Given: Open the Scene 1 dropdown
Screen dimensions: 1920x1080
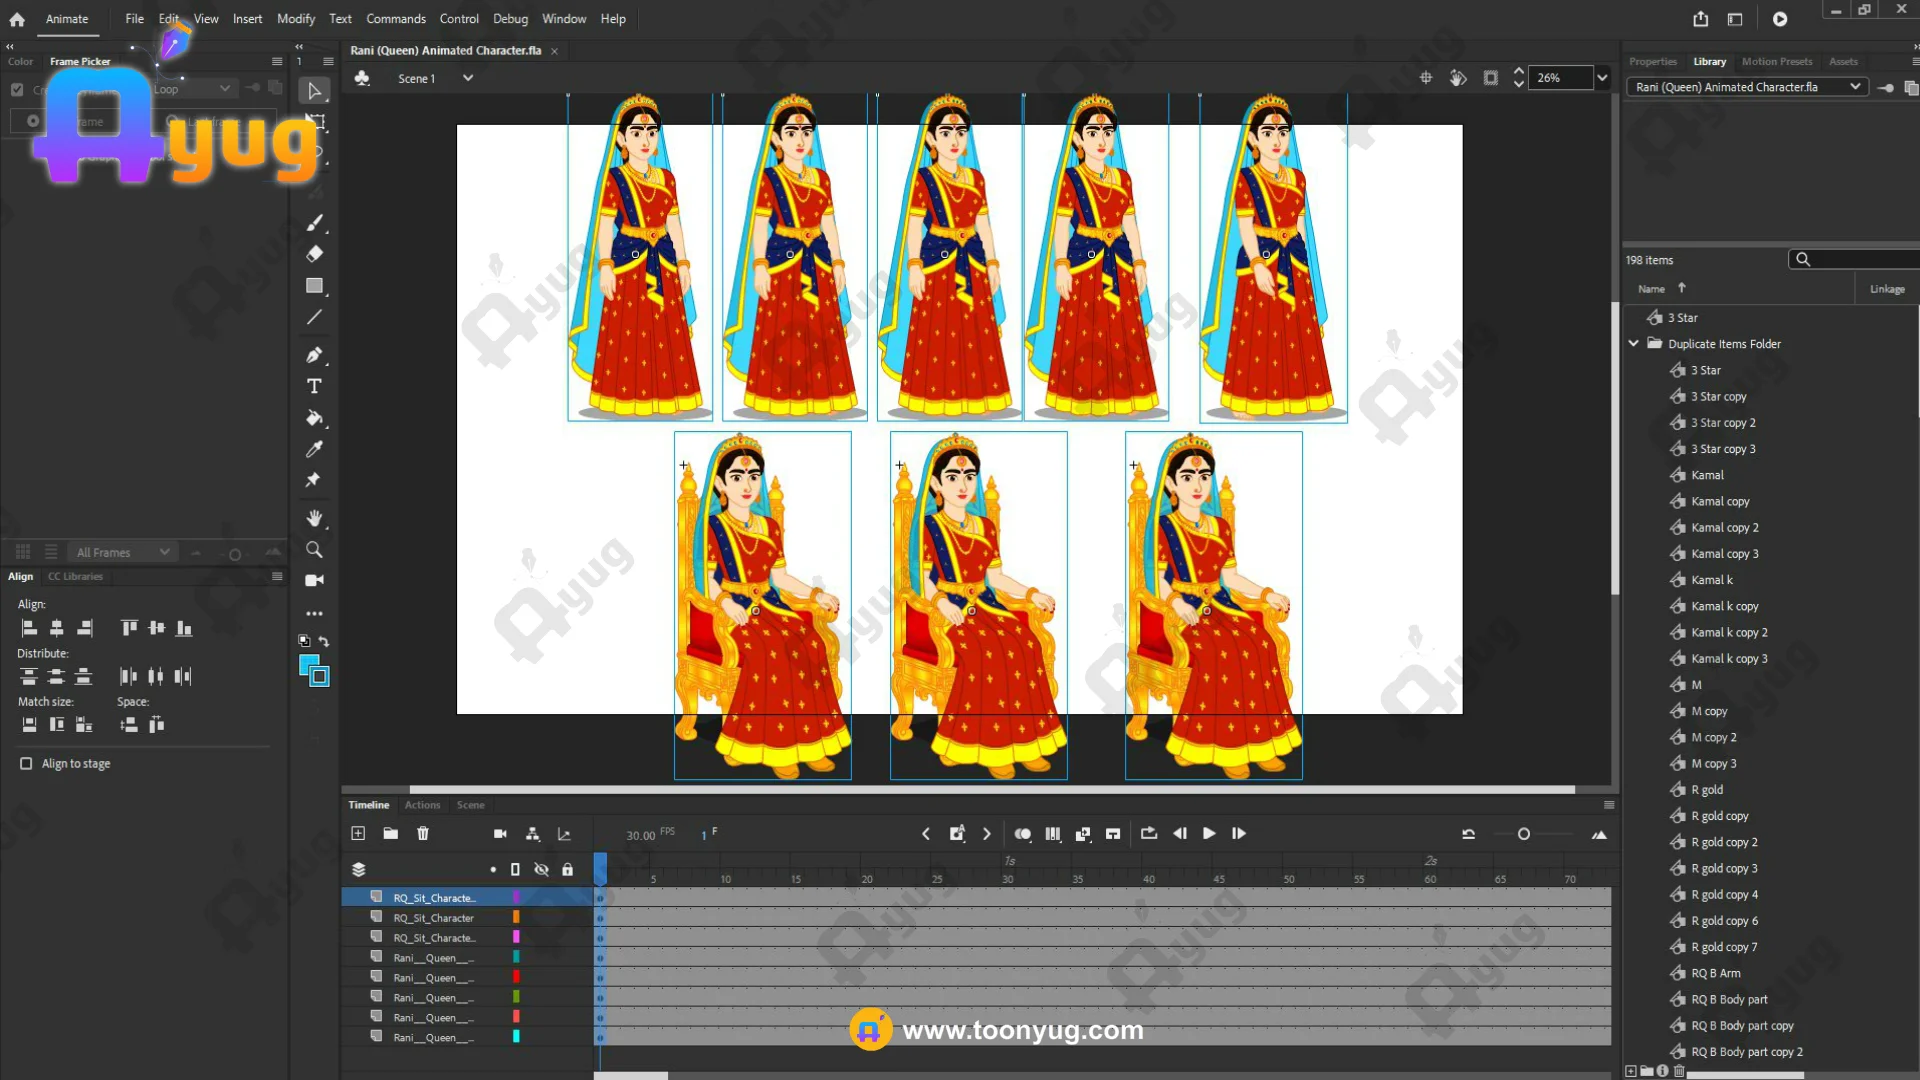Looking at the screenshot, I should tap(467, 78).
